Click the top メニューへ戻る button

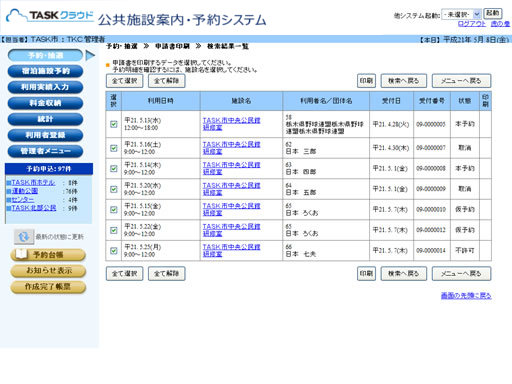[x=462, y=81]
